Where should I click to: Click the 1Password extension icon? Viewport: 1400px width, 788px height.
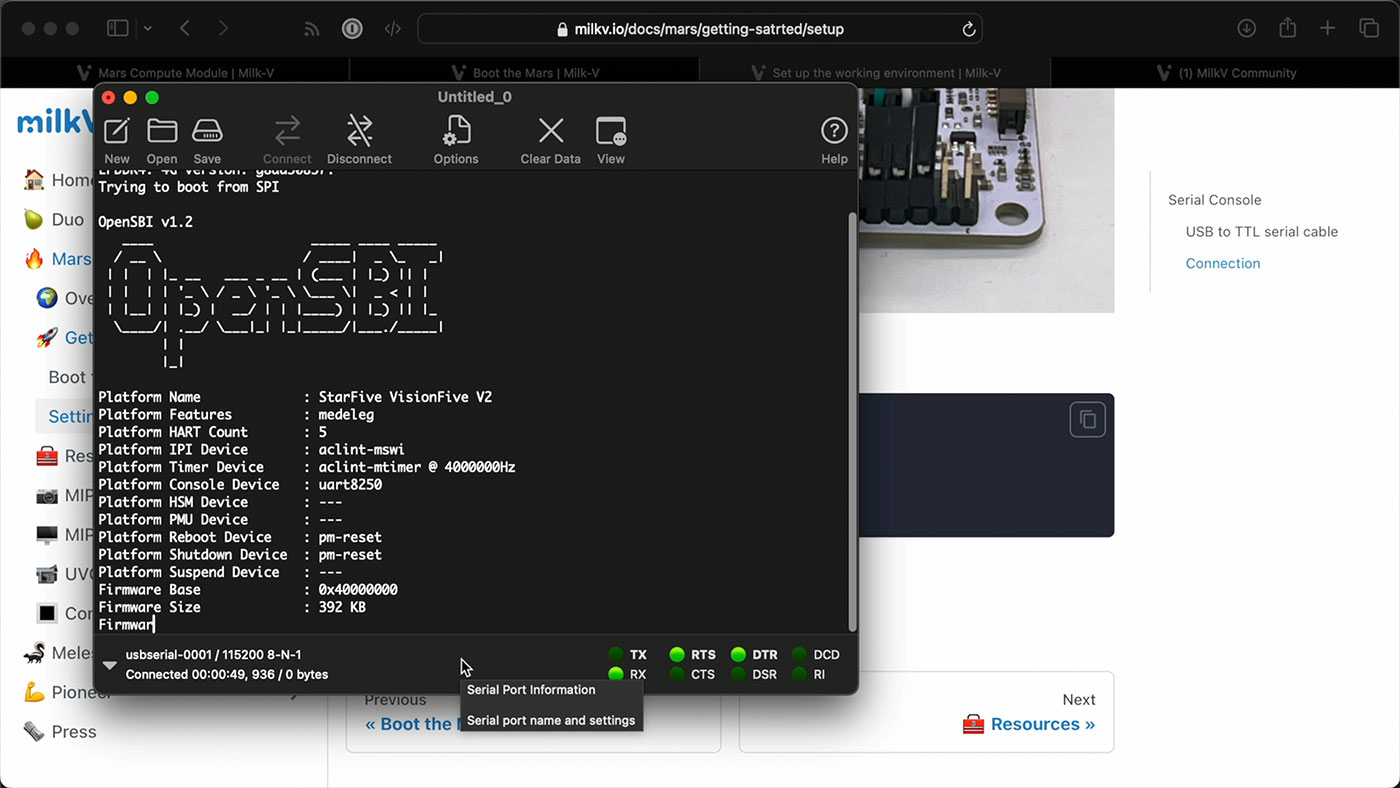point(352,29)
